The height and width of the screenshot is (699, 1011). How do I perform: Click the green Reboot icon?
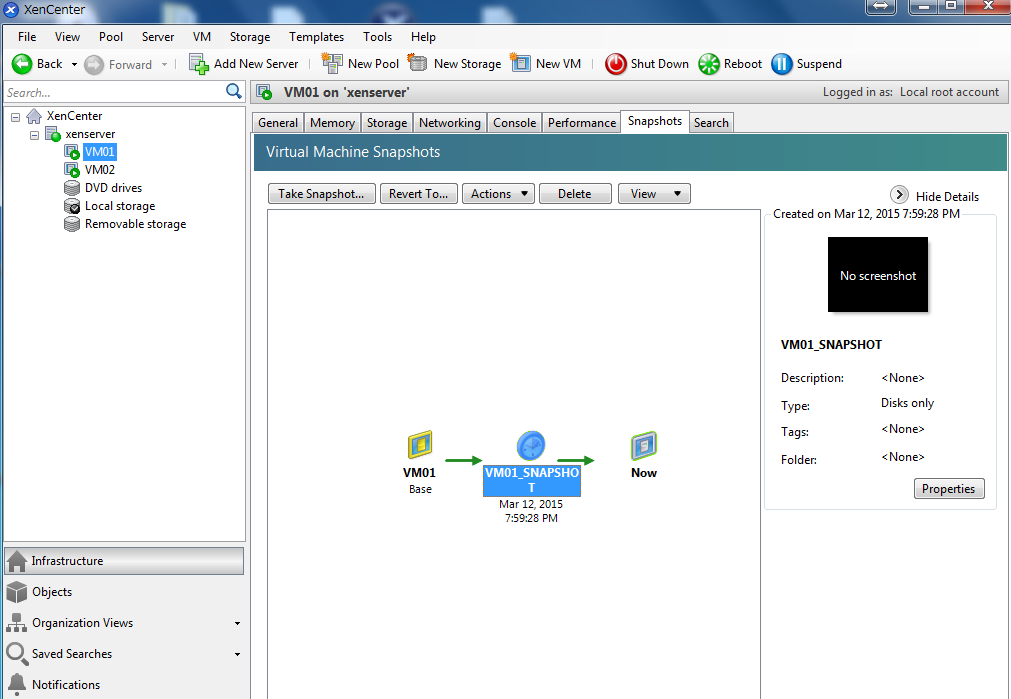(x=709, y=64)
